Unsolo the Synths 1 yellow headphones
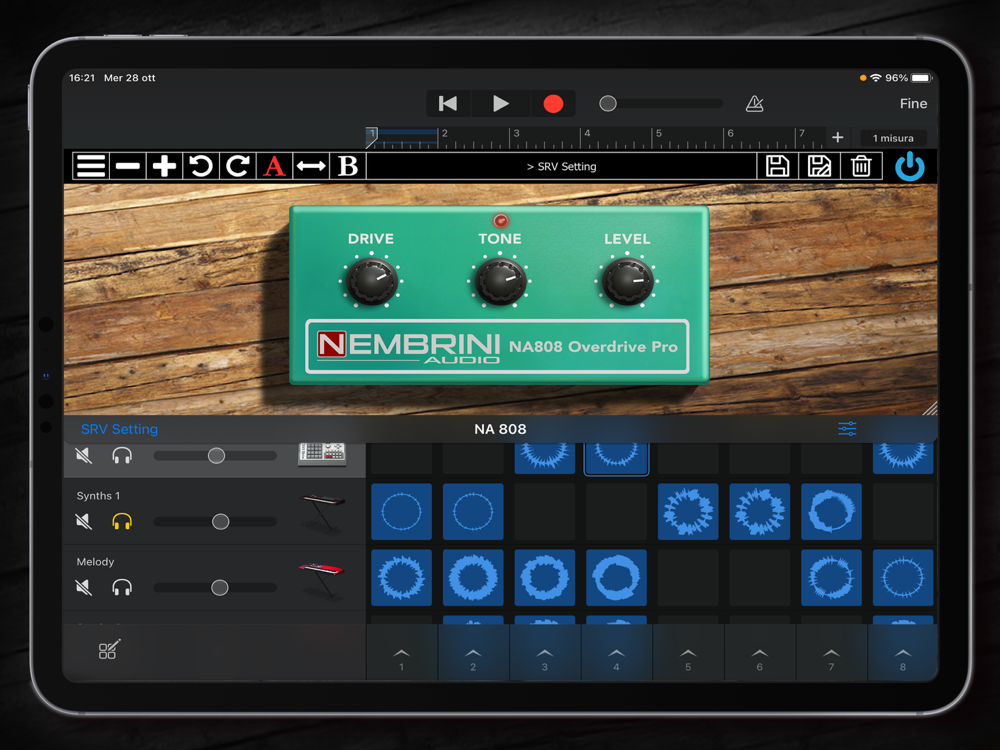 coord(122,522)
